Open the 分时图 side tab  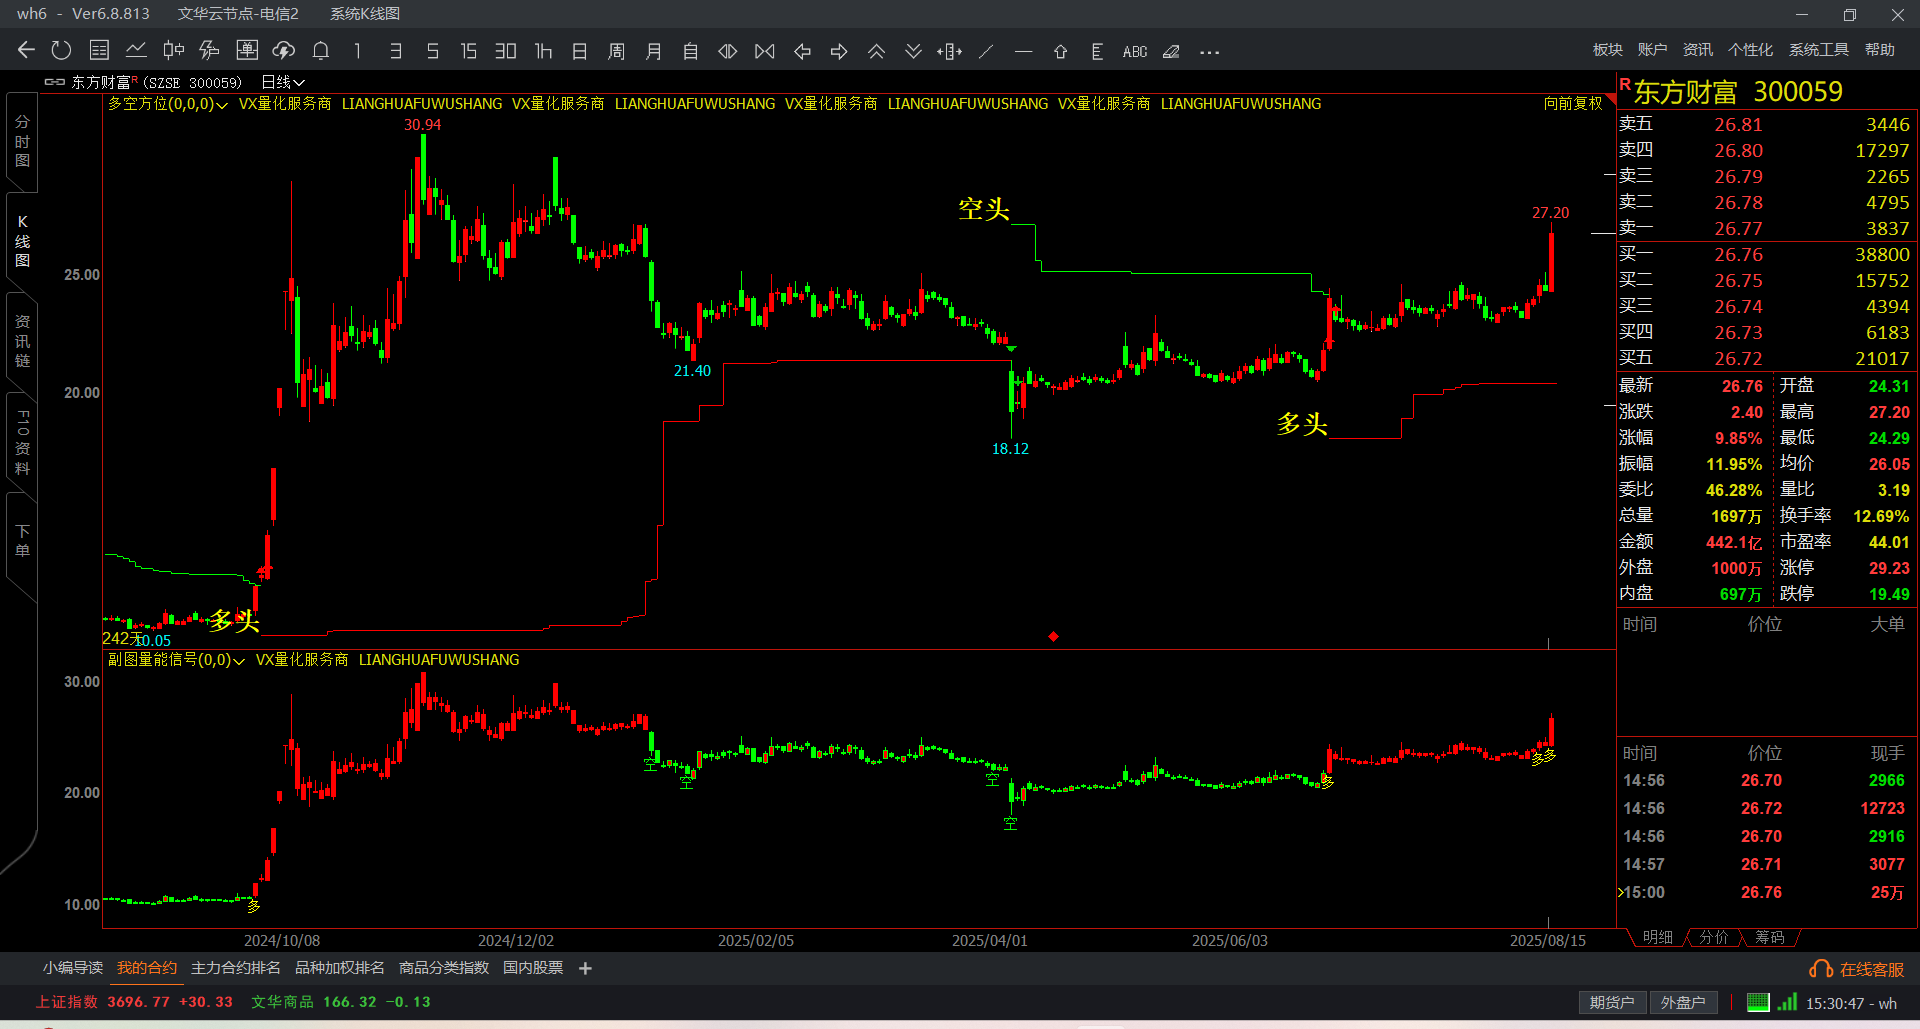point(22,141)
